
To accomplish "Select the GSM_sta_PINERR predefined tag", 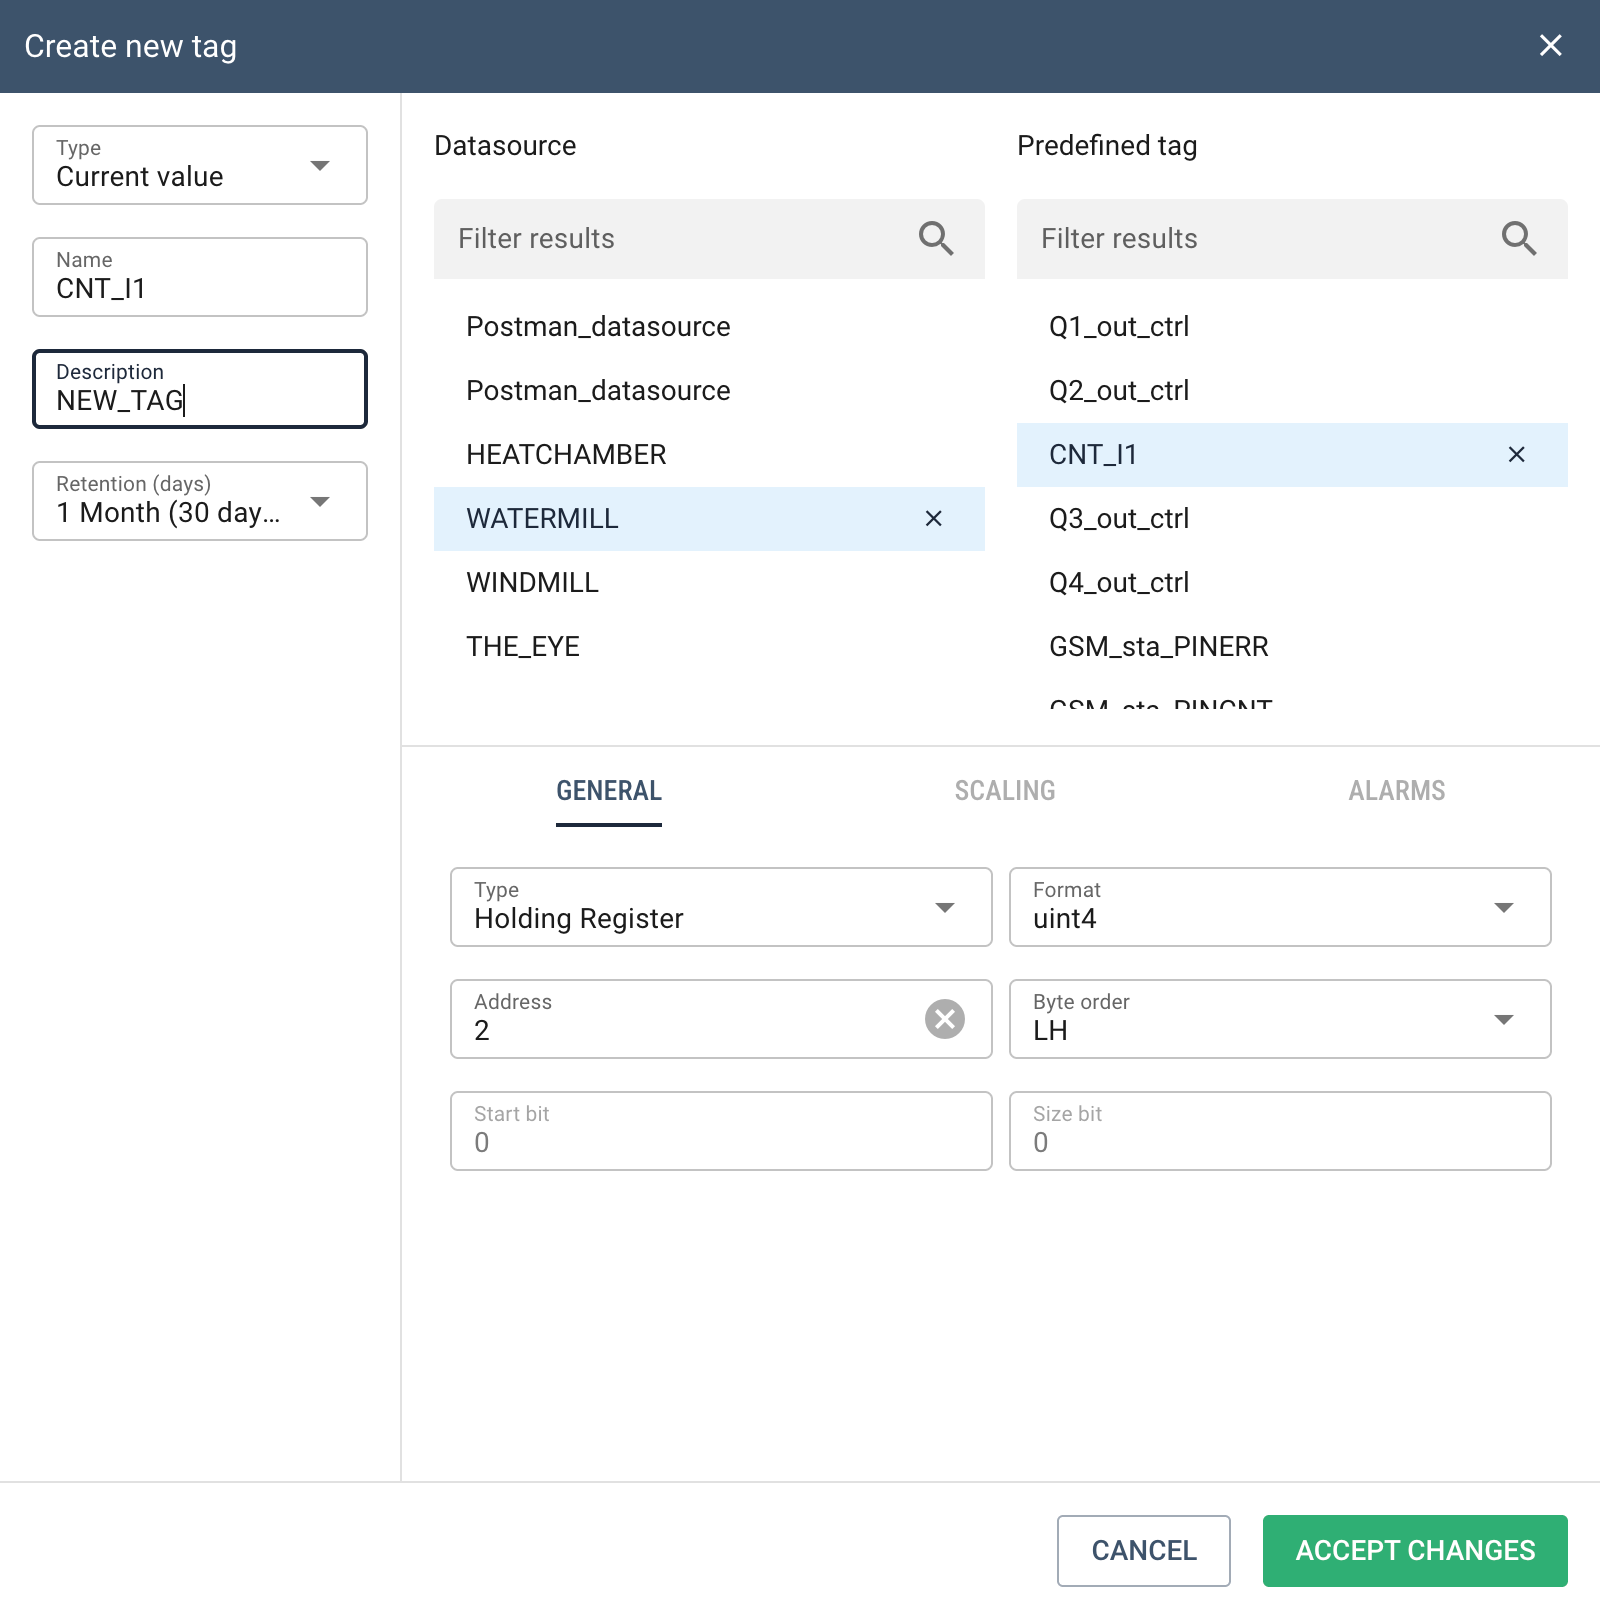I will click(x=1292, y=647).
